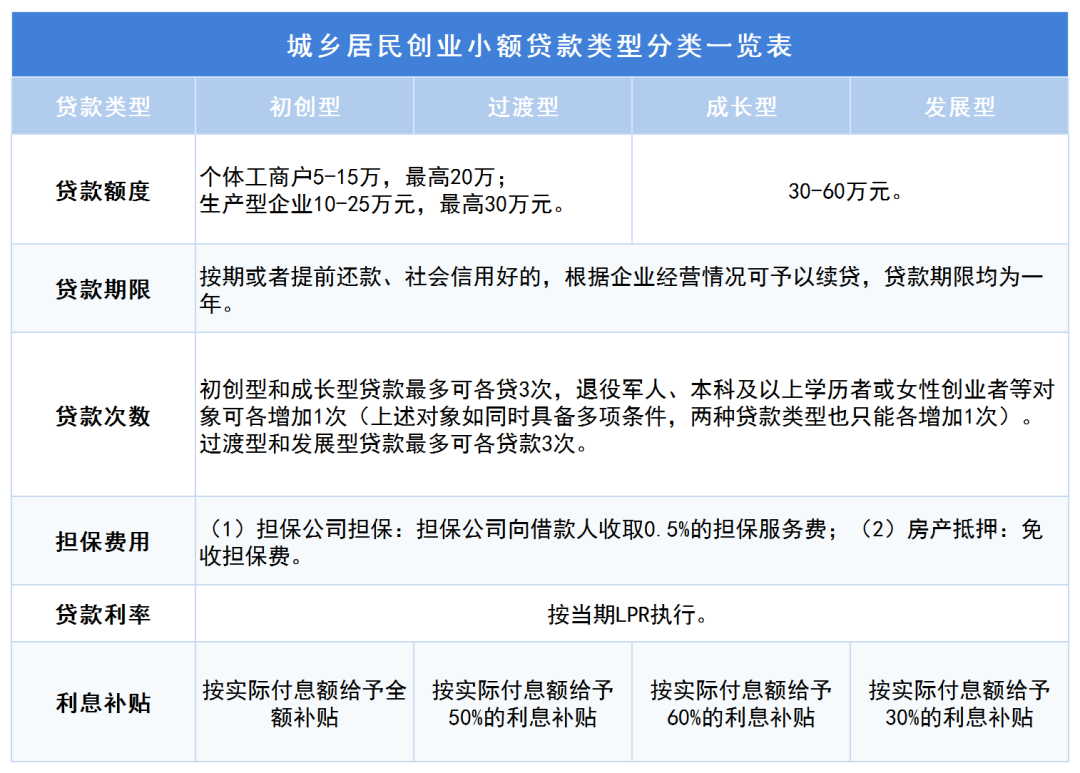
Task: Click the 贷款期限 row label
Action: [103, 289]
